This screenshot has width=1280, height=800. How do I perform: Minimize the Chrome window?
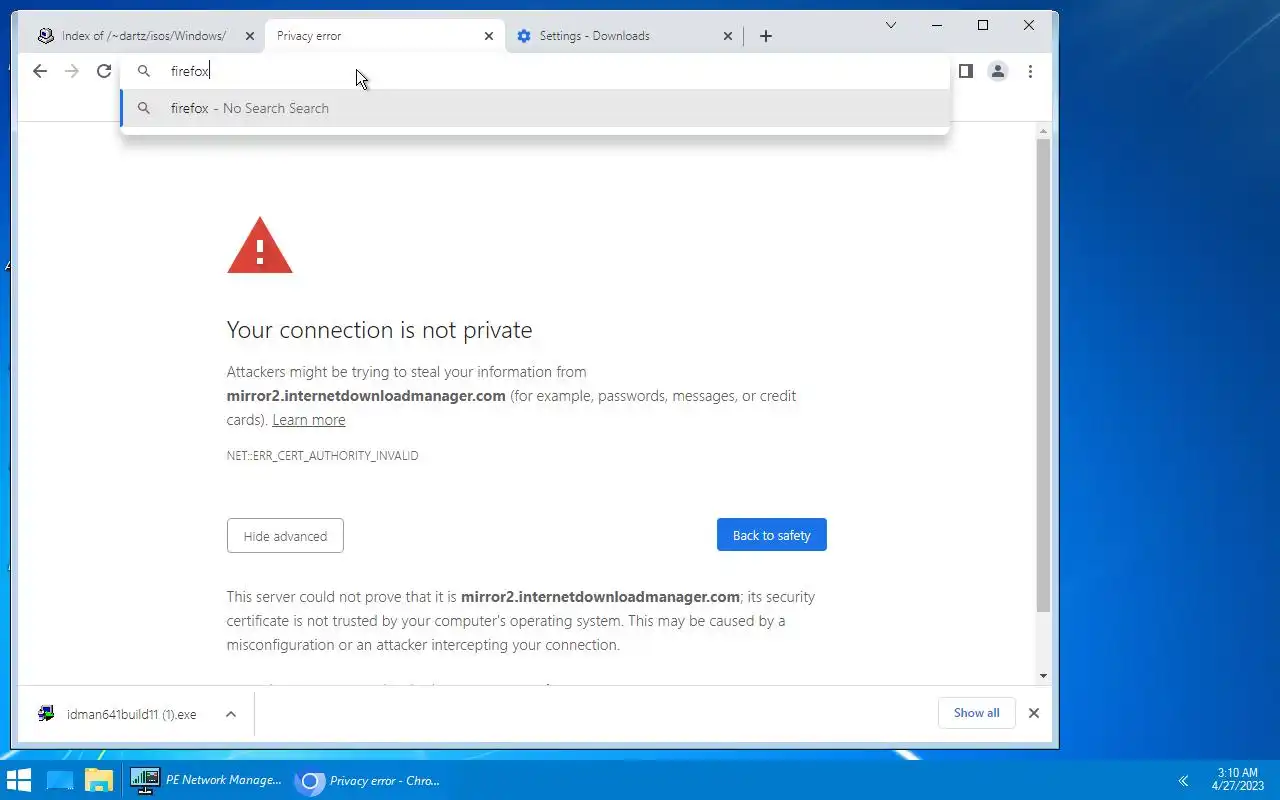[x=938, y=25]
